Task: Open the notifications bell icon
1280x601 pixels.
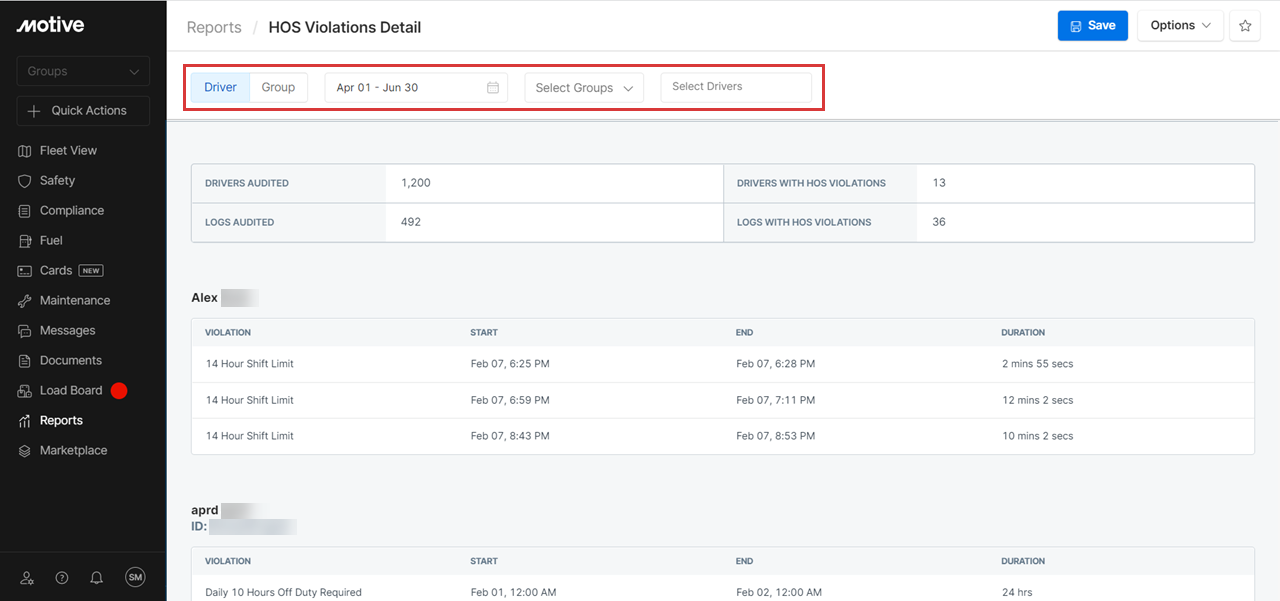Action: 97,578
